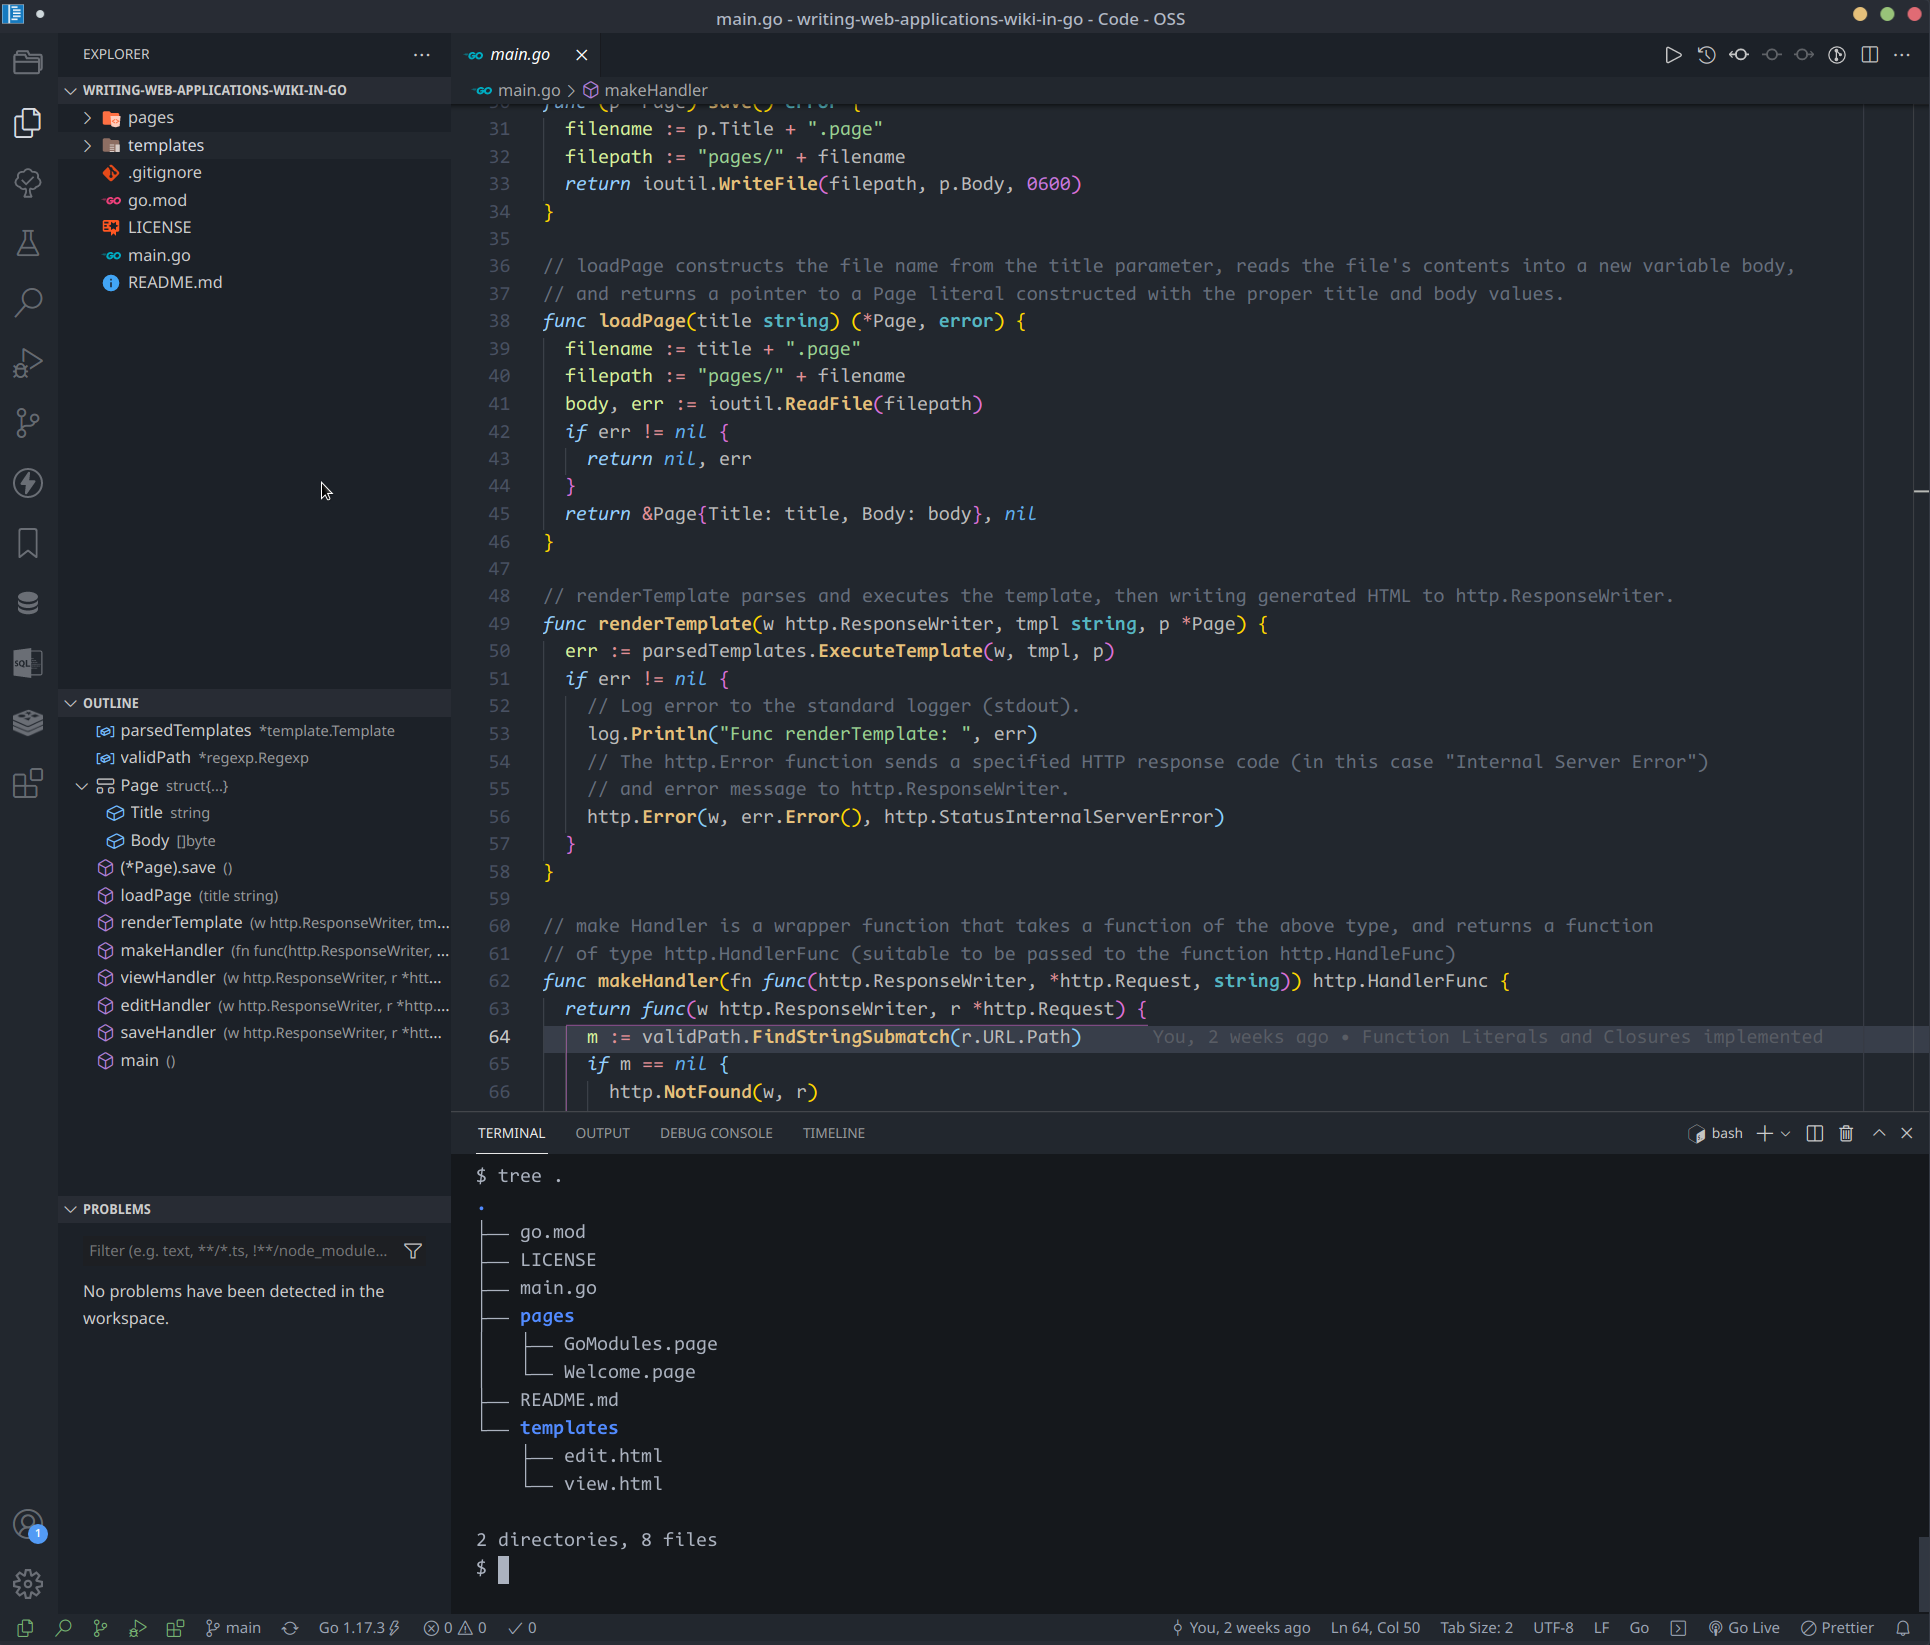Toggle maximize terminal panel size chevron

tap(1879, 1133)
